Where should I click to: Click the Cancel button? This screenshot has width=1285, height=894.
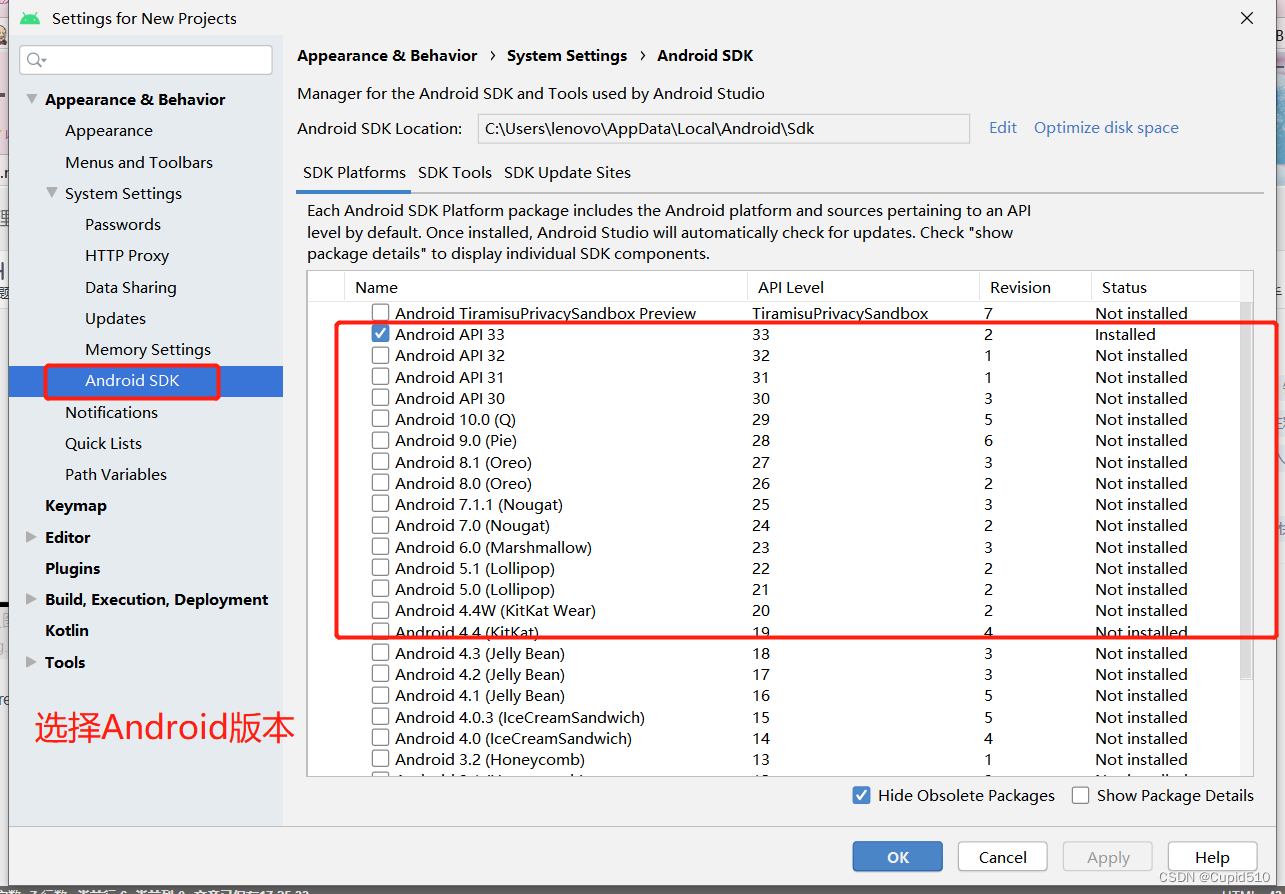1003,857
